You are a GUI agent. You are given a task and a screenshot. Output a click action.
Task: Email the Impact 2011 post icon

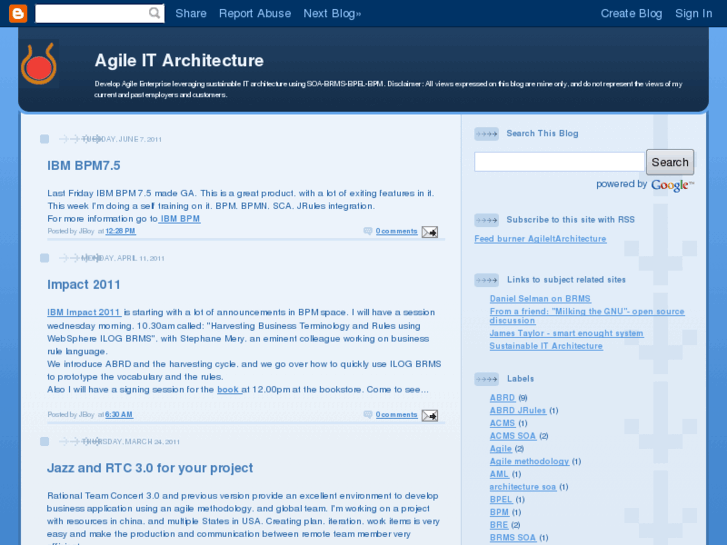click(430, 416)
